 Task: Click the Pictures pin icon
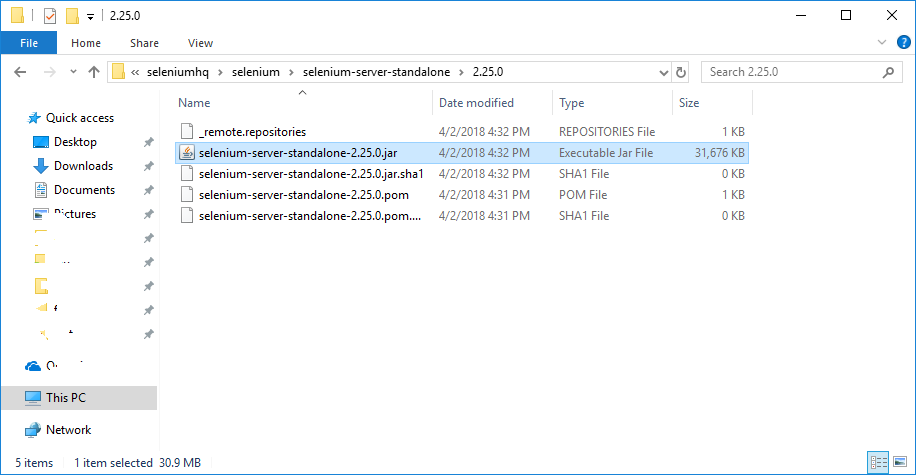coord(148,214)
